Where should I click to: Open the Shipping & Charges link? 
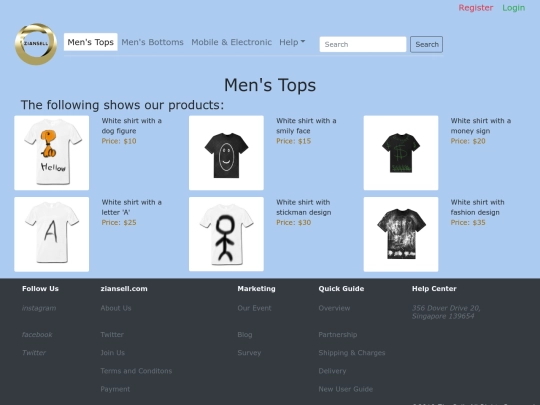(352, 353)
